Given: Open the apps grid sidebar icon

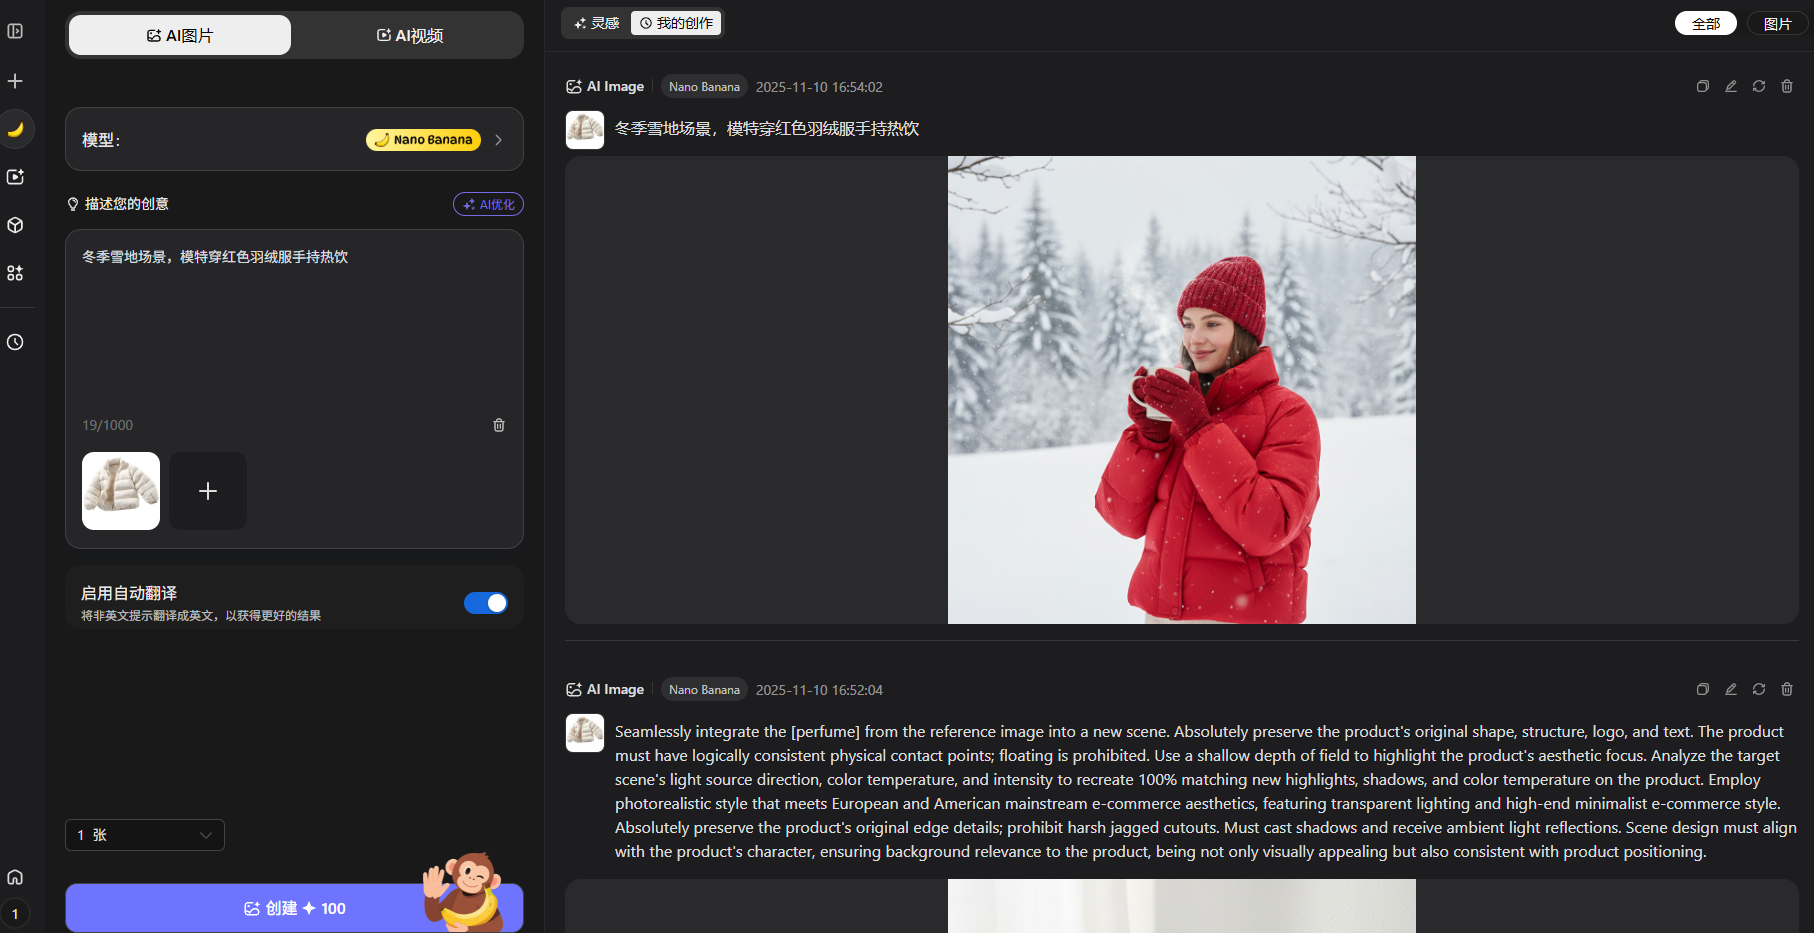Looking at the screenshot, I should 15,273.
